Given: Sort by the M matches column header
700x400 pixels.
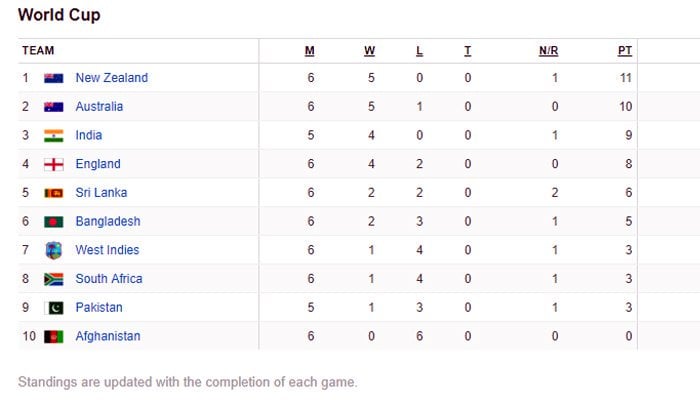Looking at the screenshot, I should tap(310, 51).
